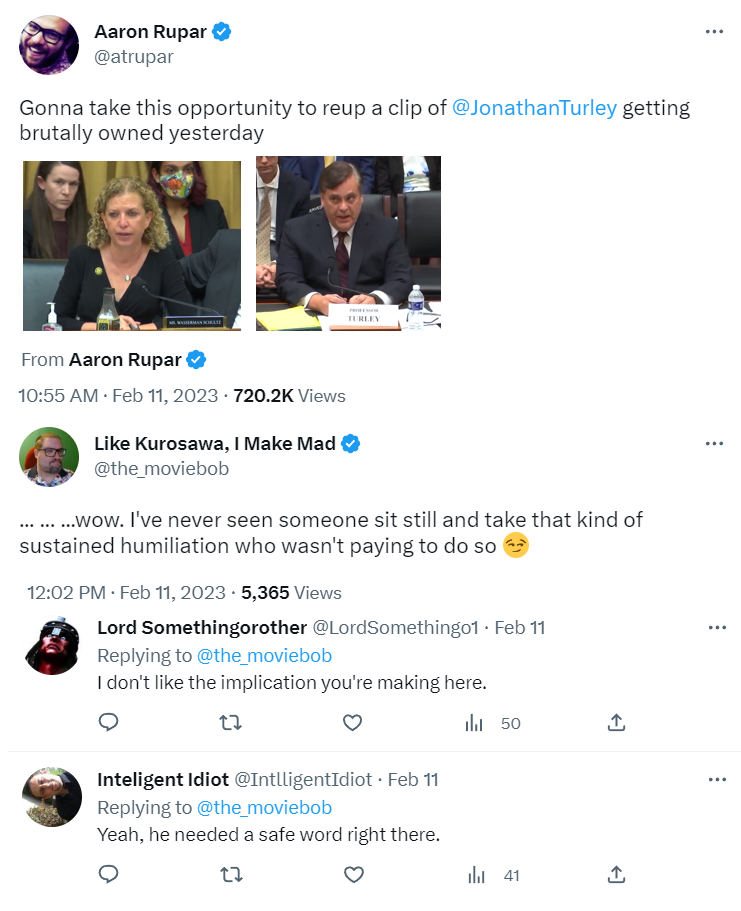Reply to Lord Somethingorother's comment
741x911 pixels.
tap(109, 722)
